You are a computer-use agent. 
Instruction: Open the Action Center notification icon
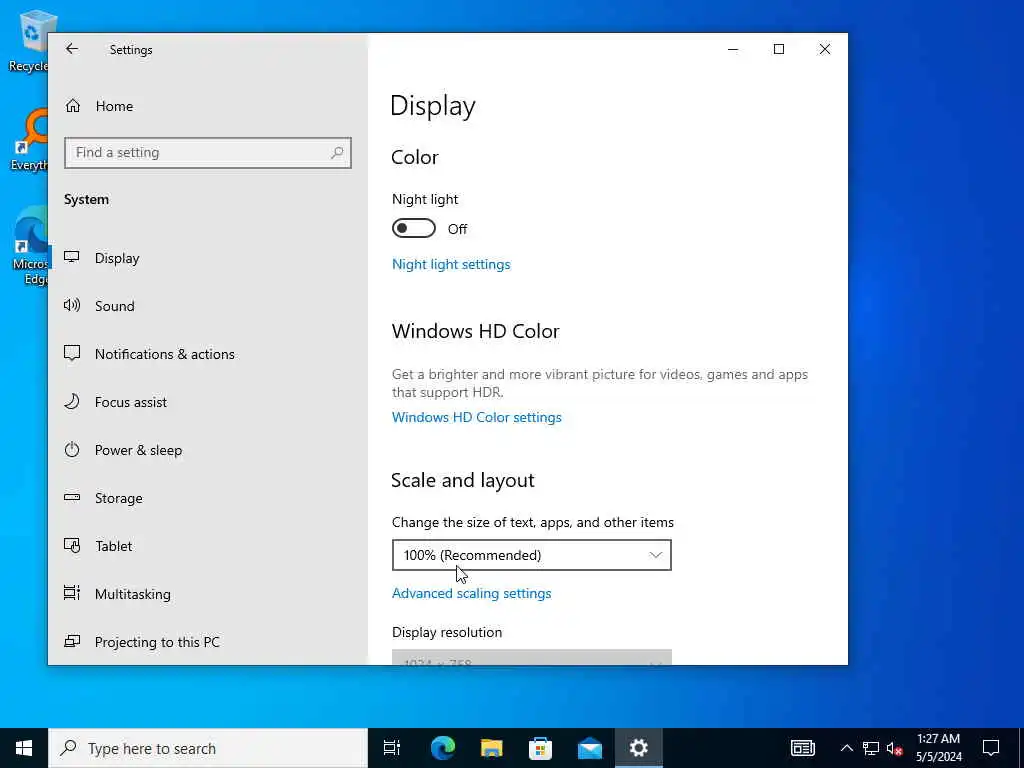pyautogui.click(x=991, y=748)
